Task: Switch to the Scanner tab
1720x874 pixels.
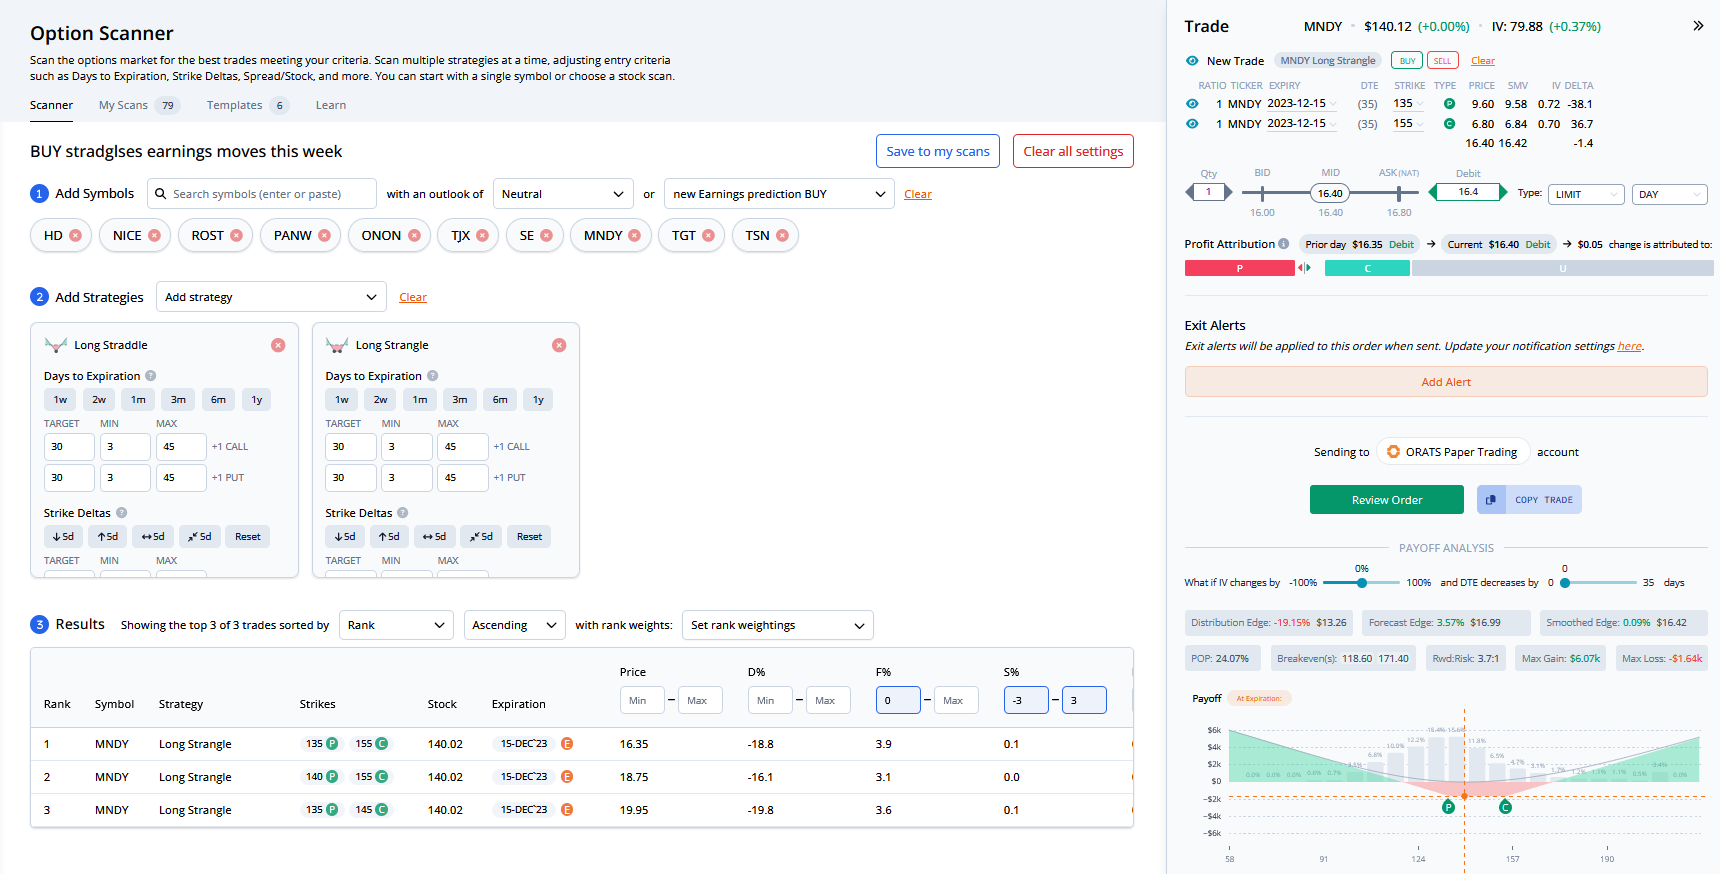Action: pyautogui.click(x=51, y=105)
